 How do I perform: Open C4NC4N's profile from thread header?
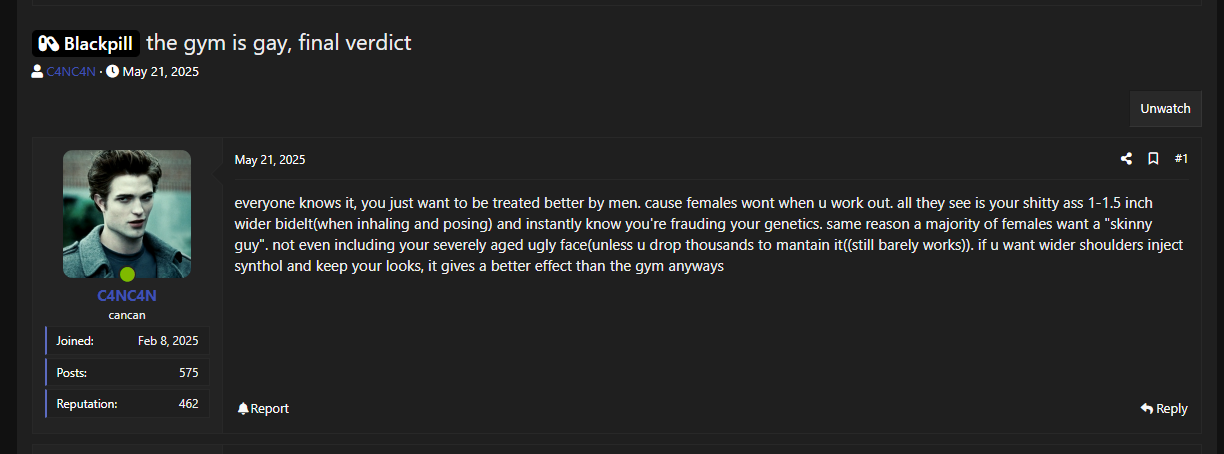tap(71, 71)
